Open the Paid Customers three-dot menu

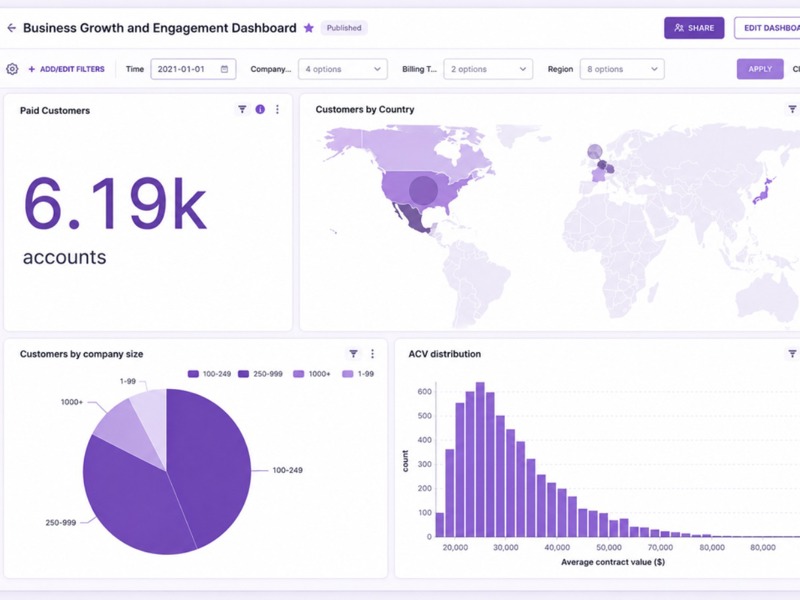point(278,109)
